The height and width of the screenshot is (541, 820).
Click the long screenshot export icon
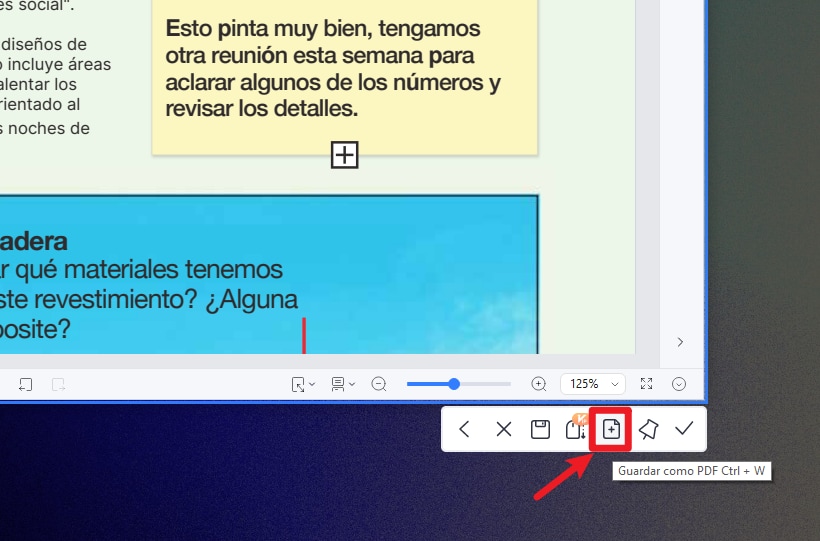pyautogui.click(x=575, y=429)
